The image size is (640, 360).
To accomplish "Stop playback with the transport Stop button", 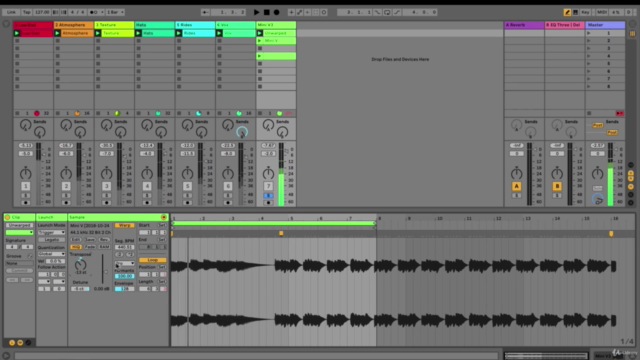I will pos(267,12).
